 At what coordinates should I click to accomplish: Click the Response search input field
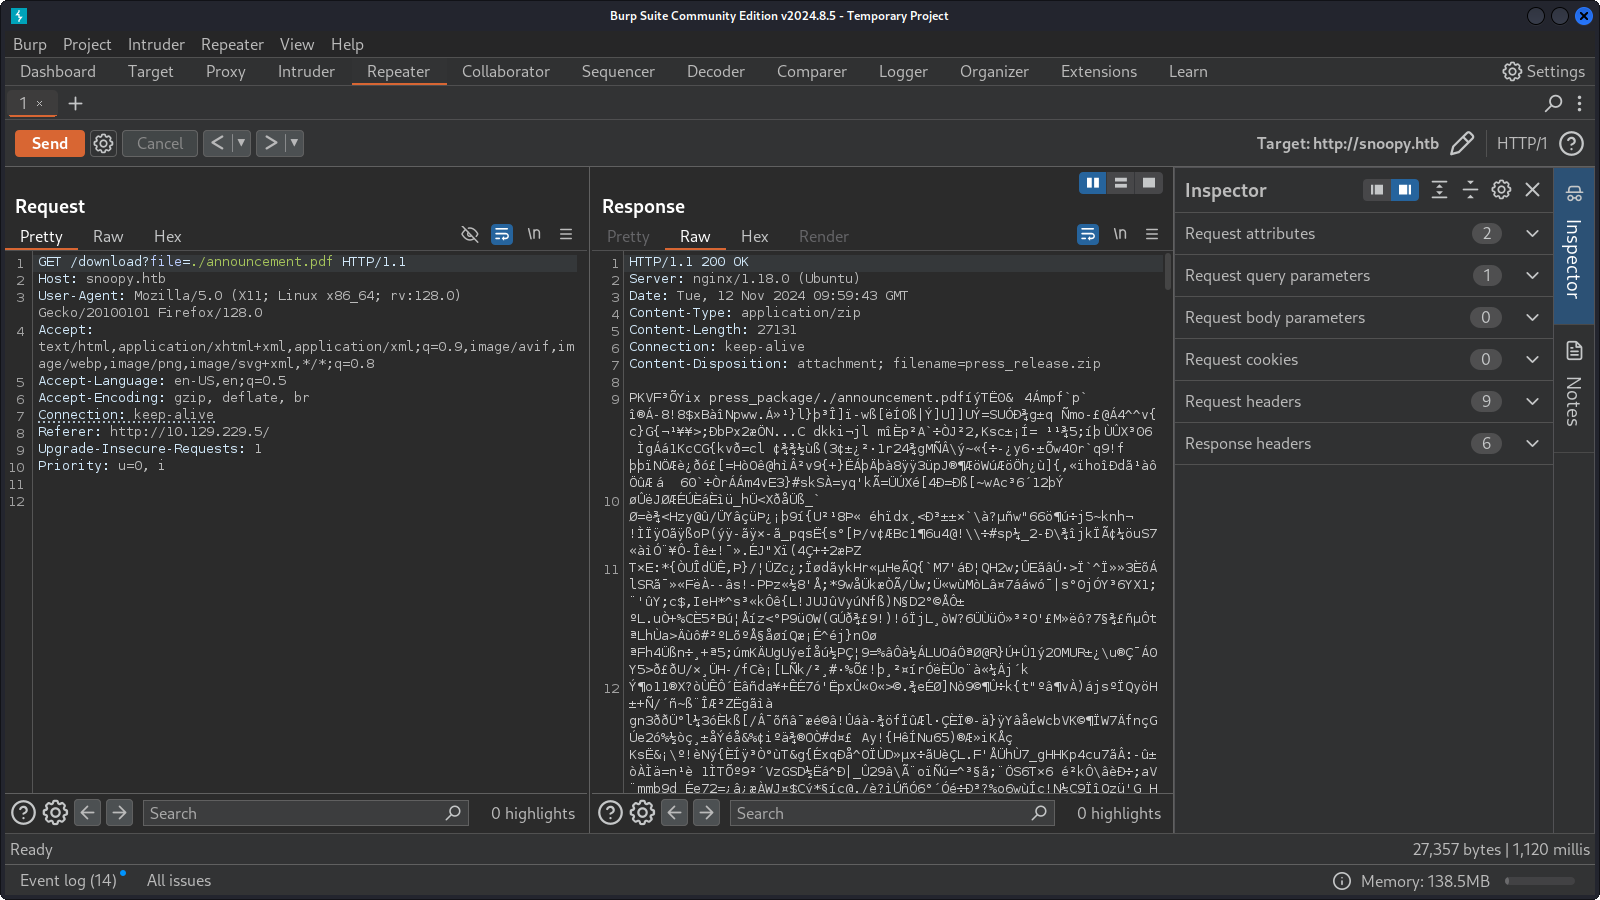(880, 813)
